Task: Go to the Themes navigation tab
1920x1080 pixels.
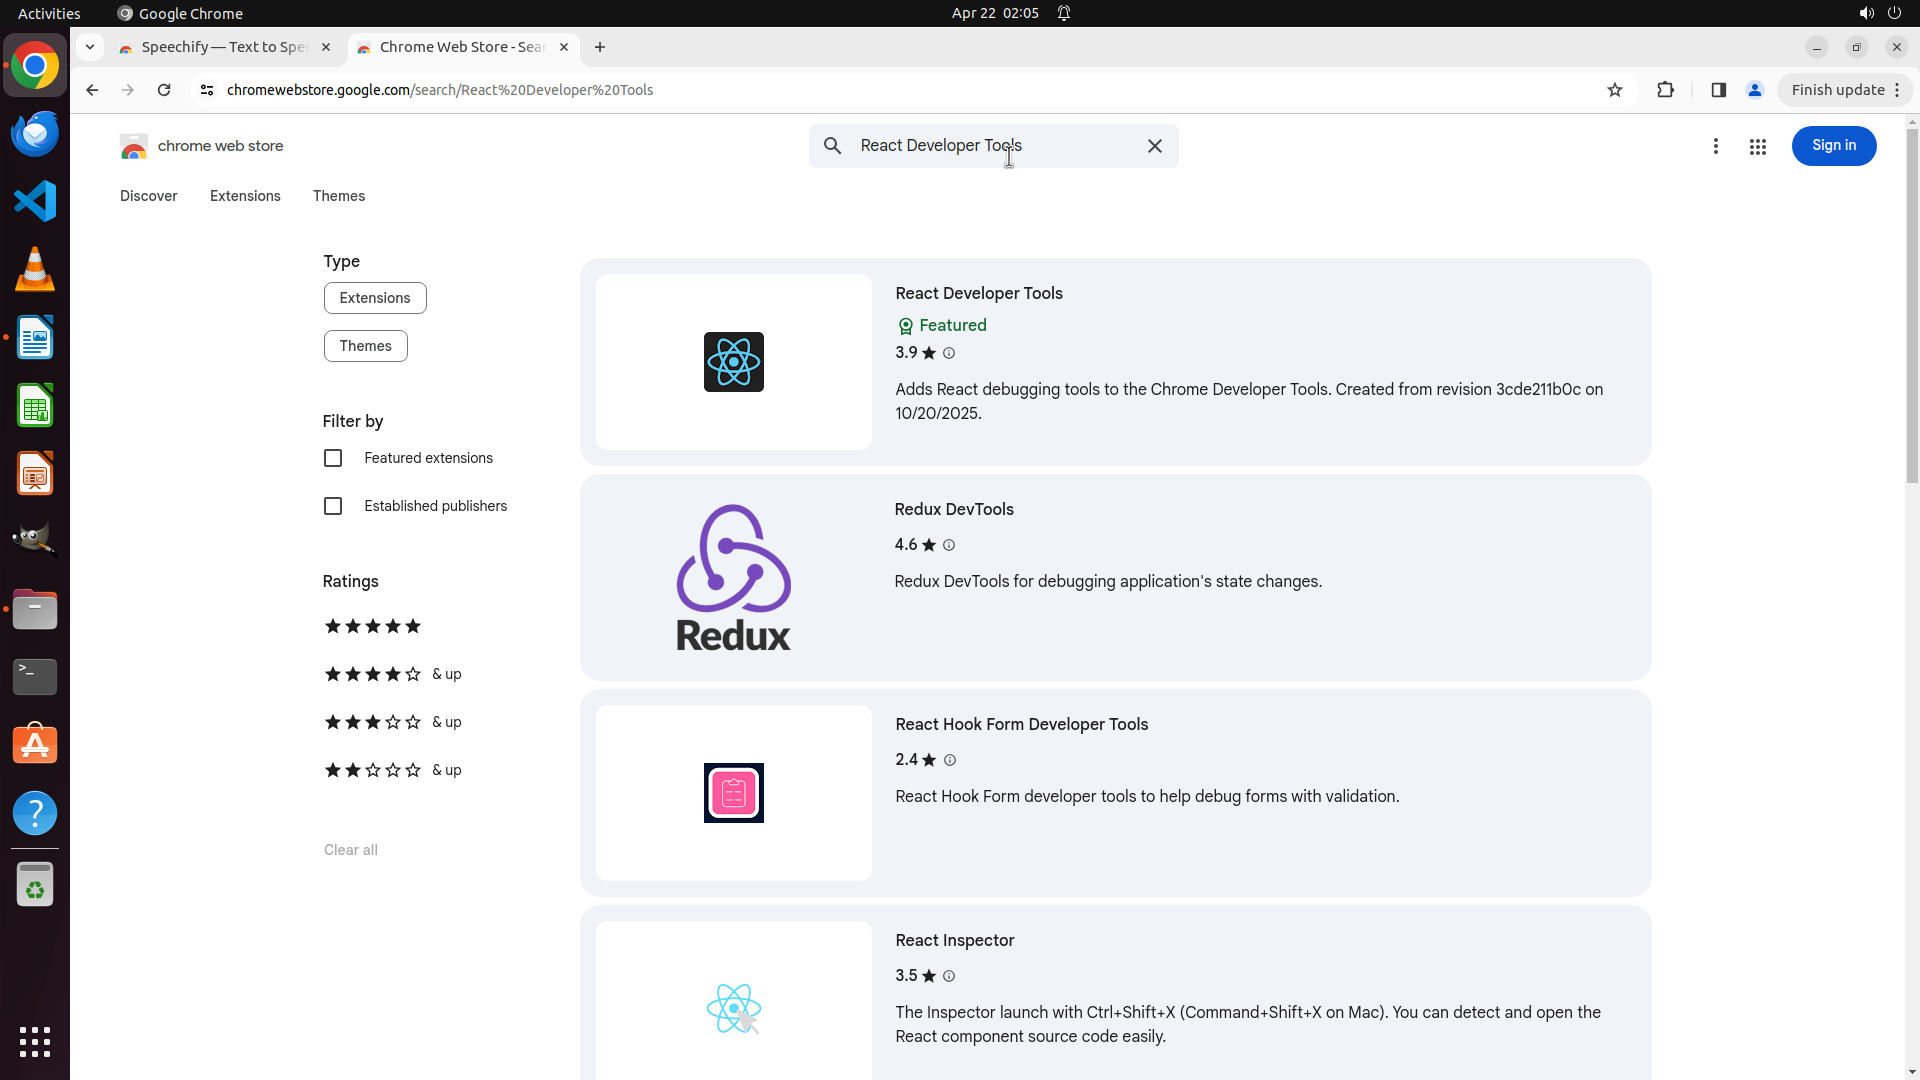Action: point(338,196)
